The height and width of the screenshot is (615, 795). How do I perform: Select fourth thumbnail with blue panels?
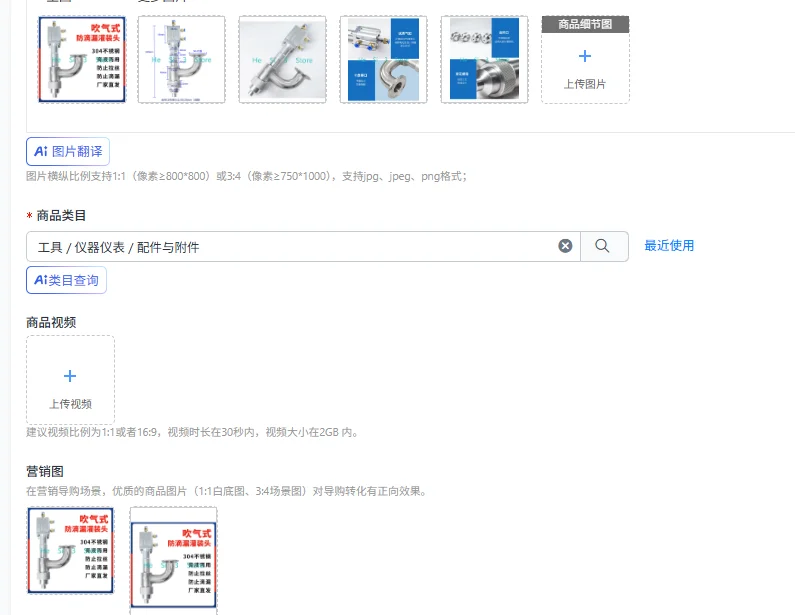pos(383,59)
